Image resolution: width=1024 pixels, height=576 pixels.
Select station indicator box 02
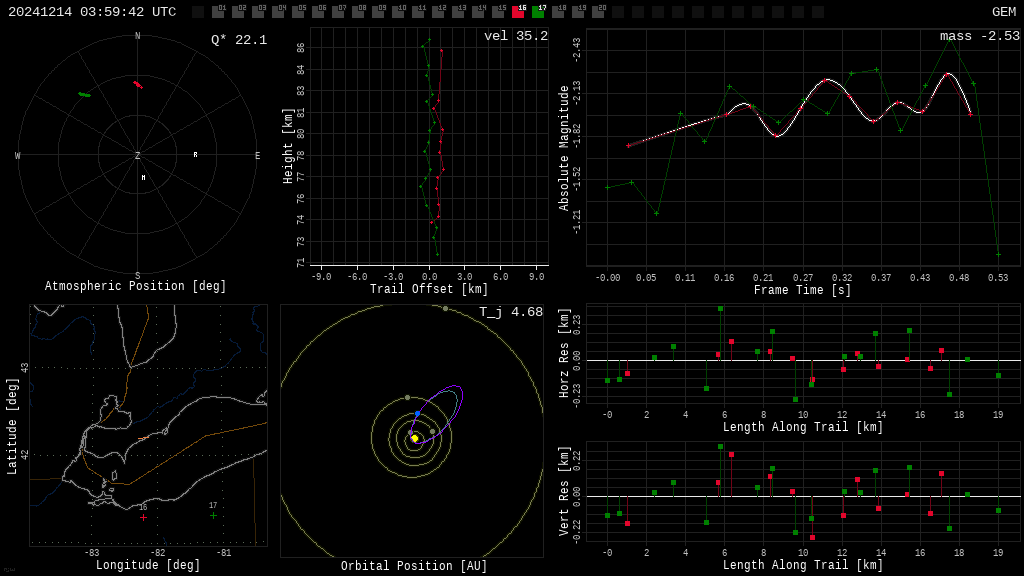[238, 12]
